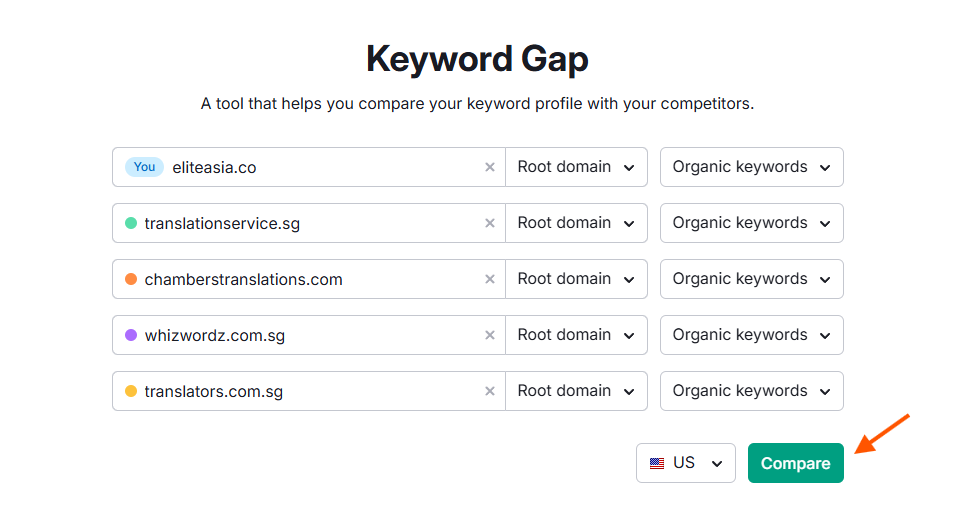Click the orange dot beside chamberstranslations.com
The image size is (957, 511).
(x=131, y=279)
